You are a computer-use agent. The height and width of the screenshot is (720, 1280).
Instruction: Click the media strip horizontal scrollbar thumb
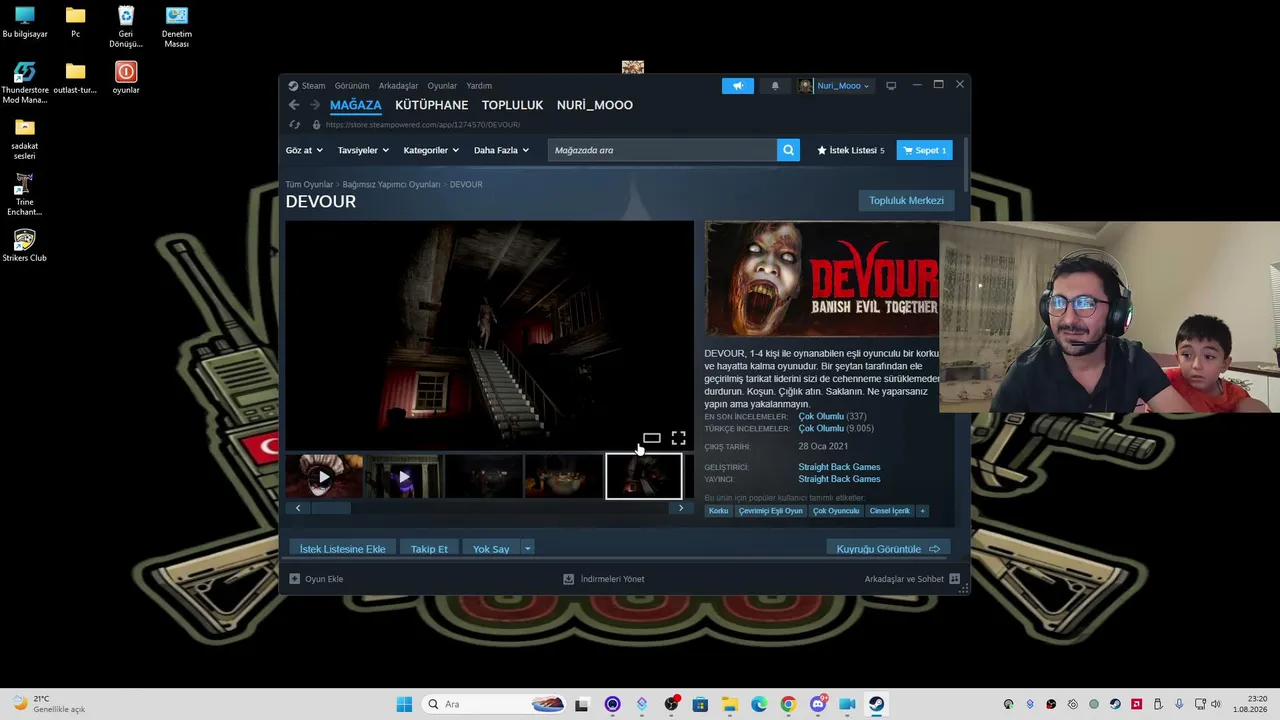tap(330, 508)
